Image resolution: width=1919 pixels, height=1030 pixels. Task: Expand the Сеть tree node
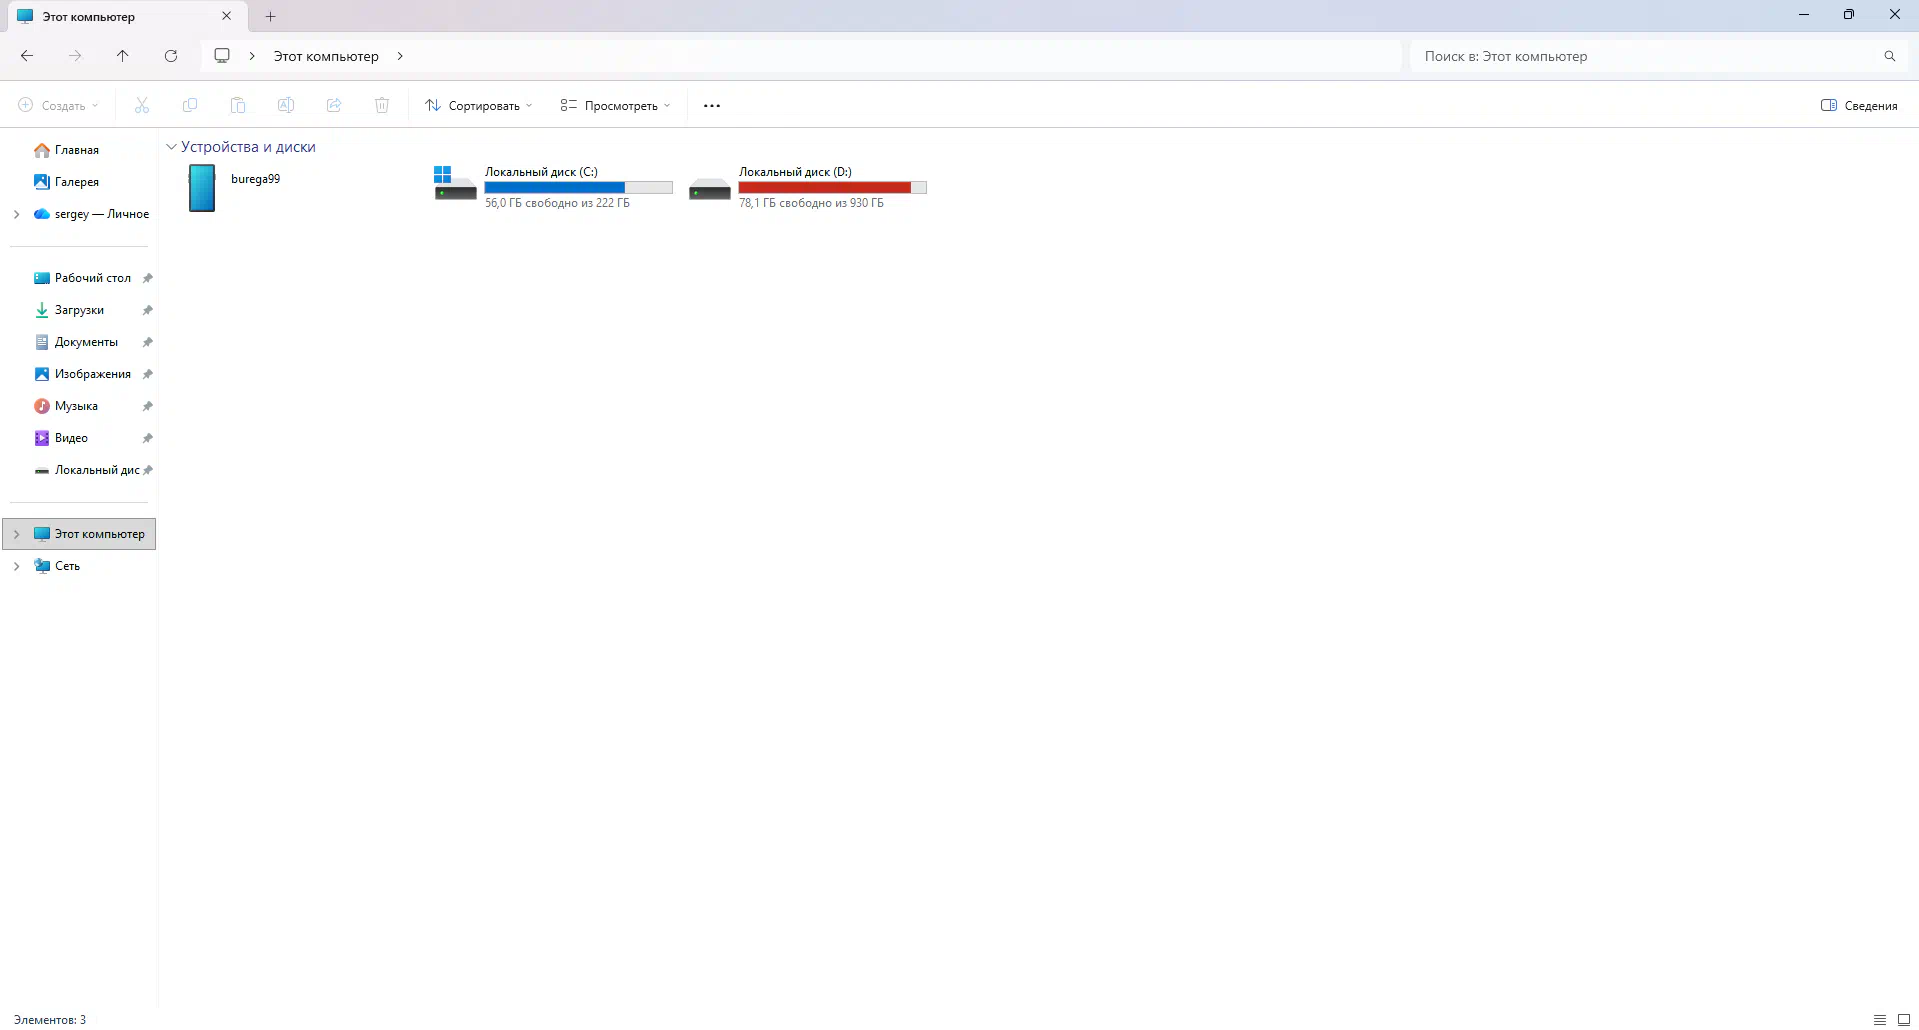[x=16, y=566]
